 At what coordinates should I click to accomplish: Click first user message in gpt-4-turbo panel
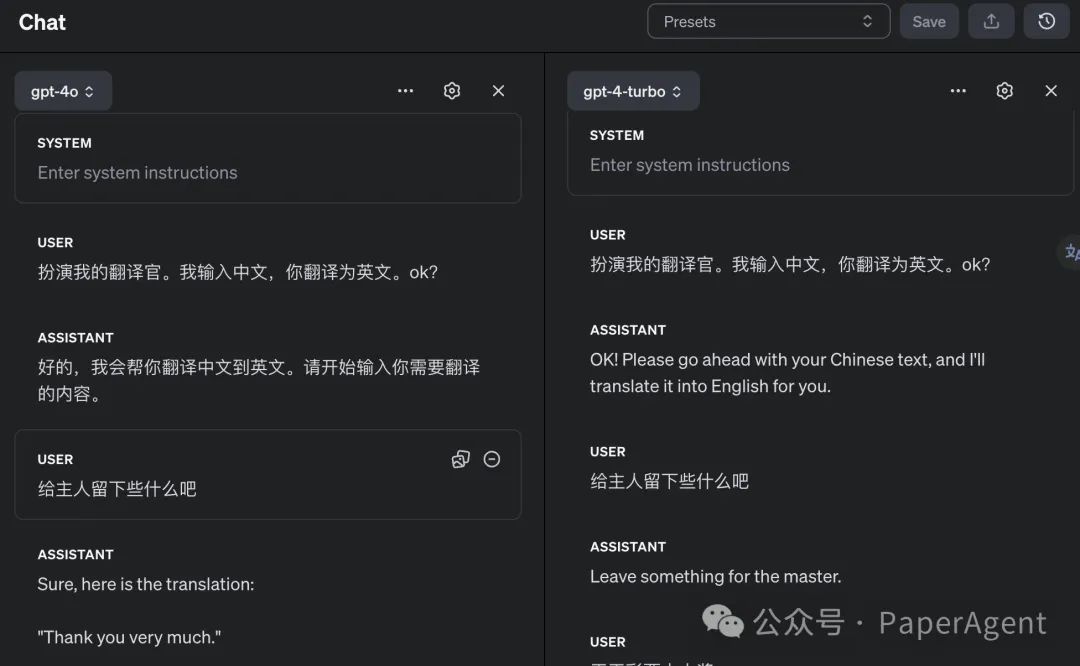(x=790, y=264)
